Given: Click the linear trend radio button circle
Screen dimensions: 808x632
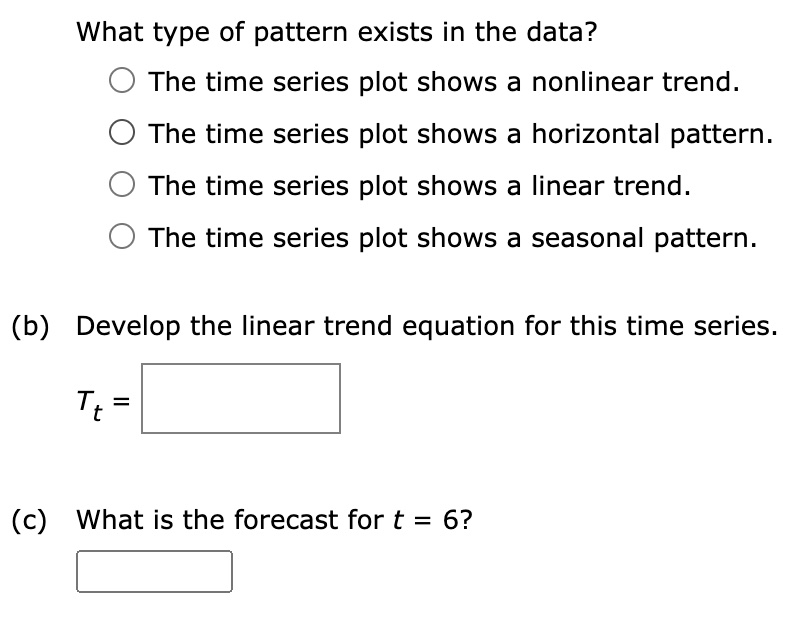Looking at the screenshot, I should click(x=121, y=186).
